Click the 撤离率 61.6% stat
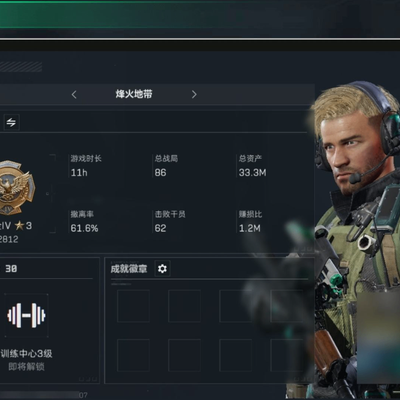 (84, 221)
